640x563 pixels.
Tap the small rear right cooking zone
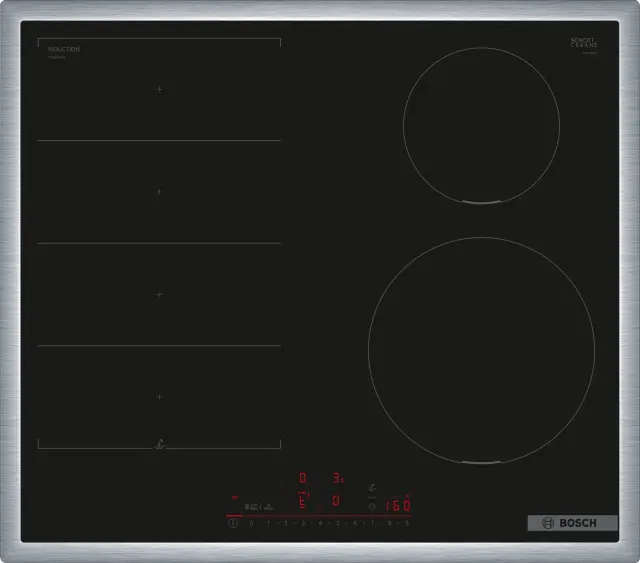click(482, 125)
